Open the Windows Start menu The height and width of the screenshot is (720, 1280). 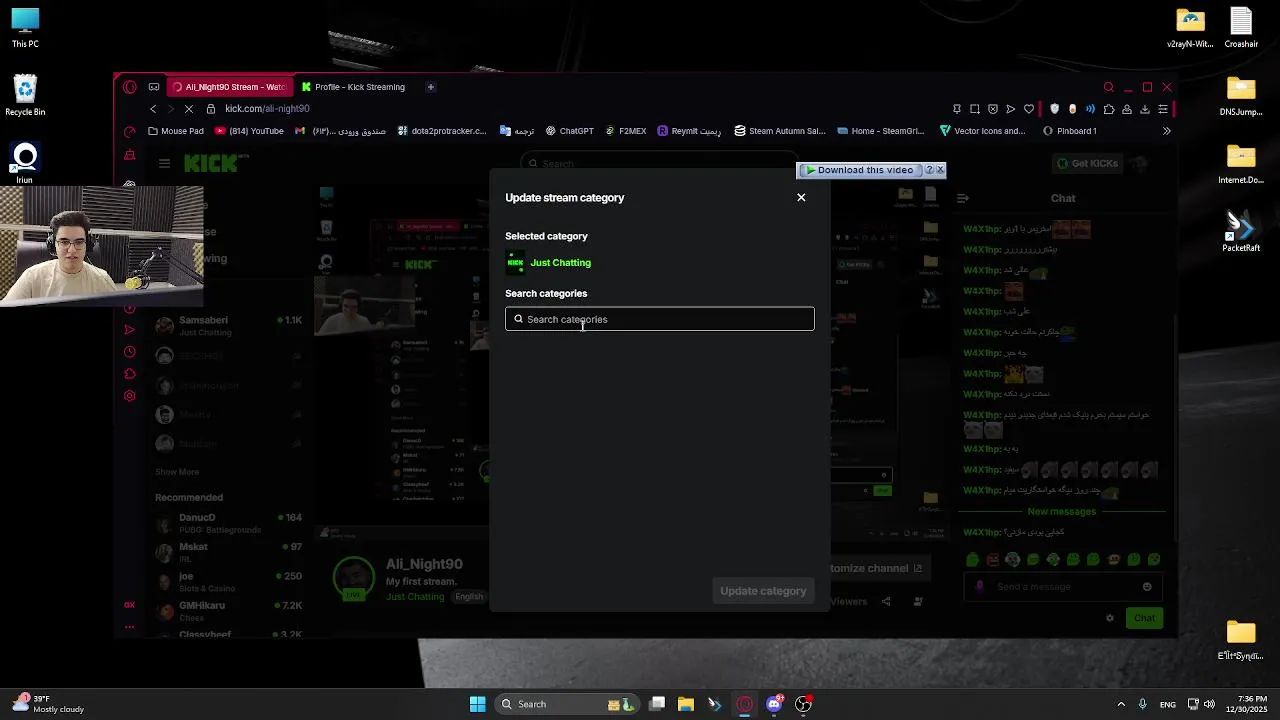pos(478,704)
